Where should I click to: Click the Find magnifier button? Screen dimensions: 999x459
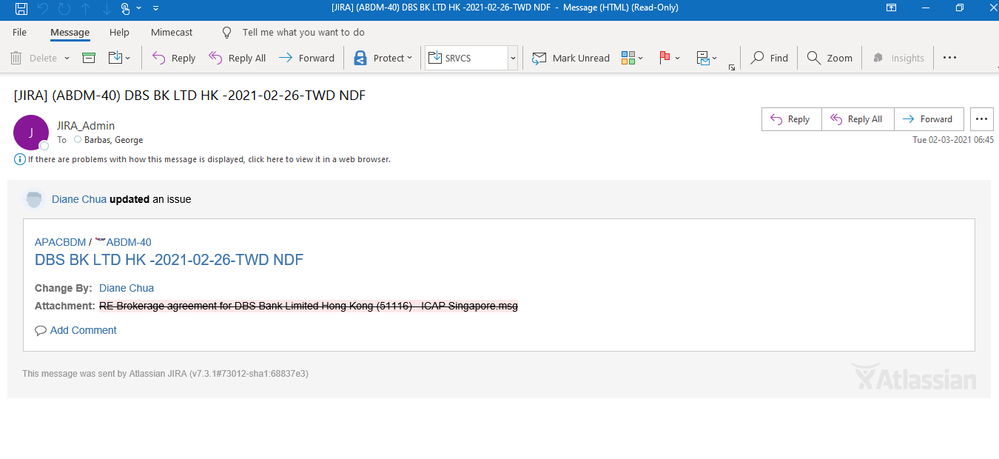(769, 58)
